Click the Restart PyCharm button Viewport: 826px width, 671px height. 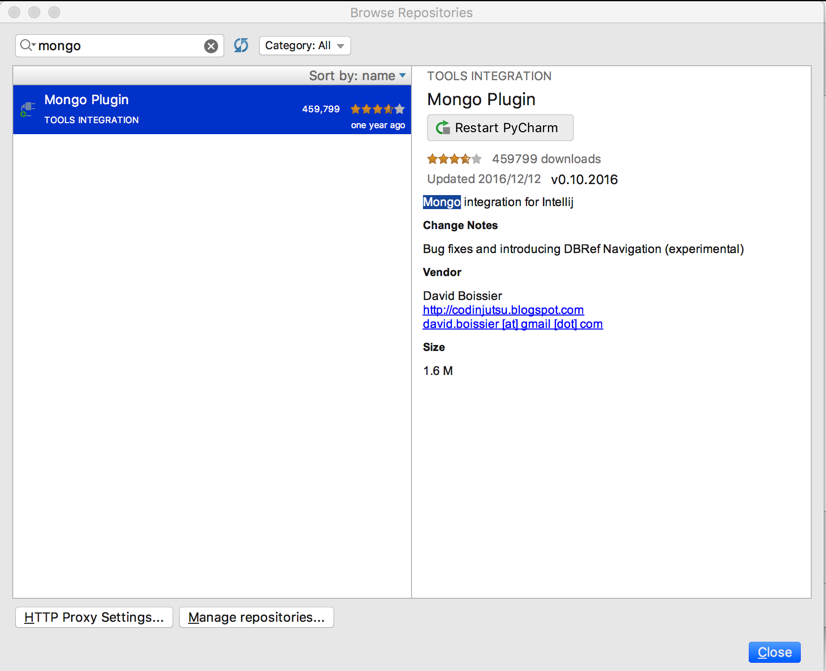500,128
